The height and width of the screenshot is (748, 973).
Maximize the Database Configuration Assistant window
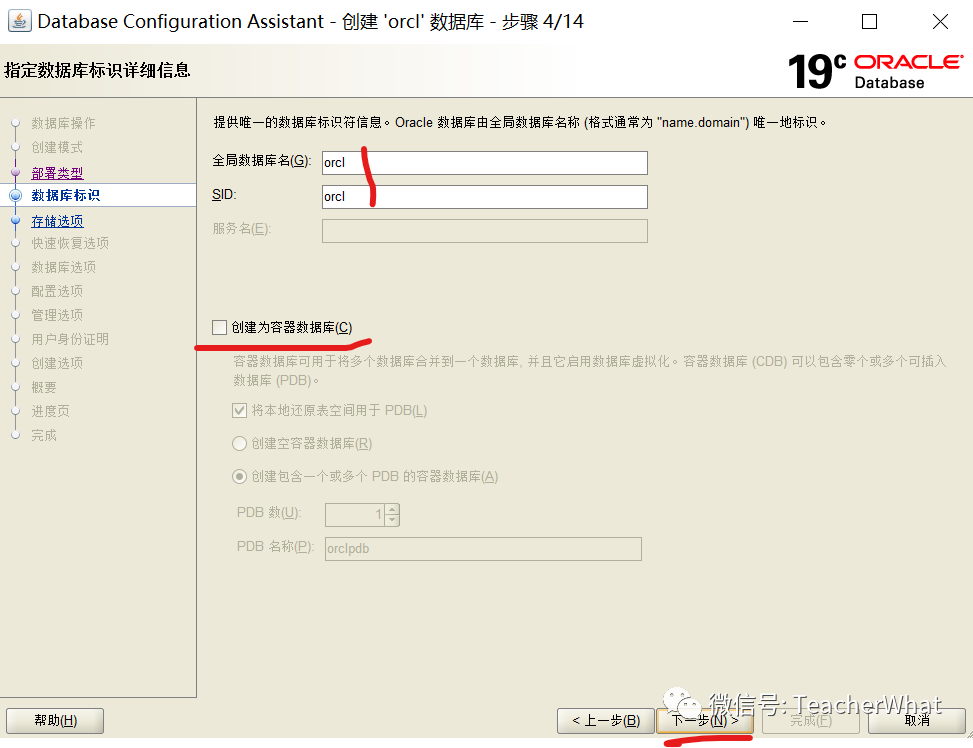tap(869, 22)
